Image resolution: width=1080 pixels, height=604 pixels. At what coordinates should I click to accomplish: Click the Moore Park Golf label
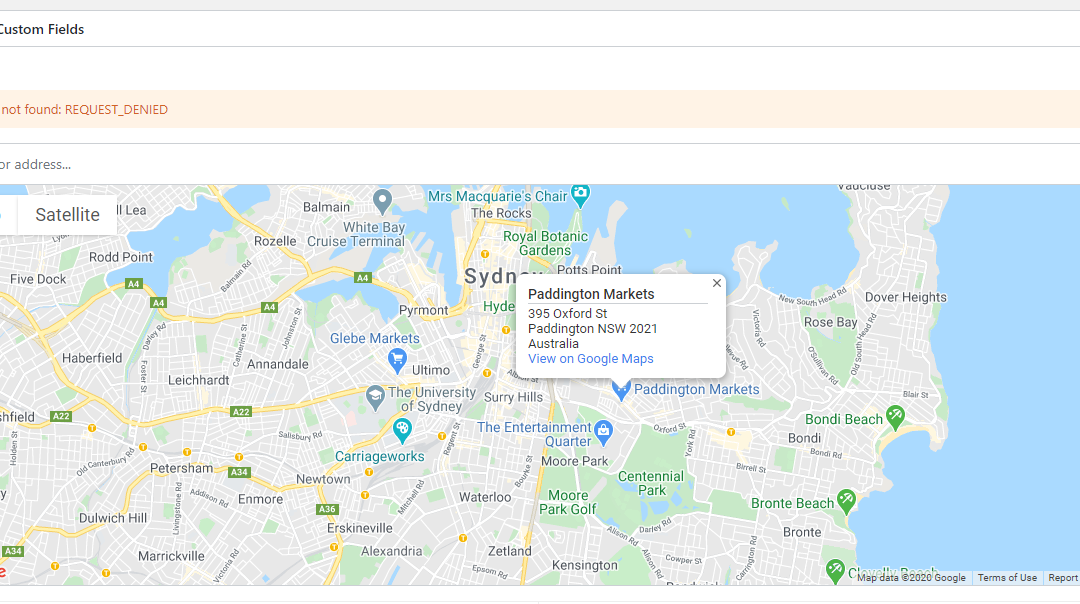click(x=568, y=502)
